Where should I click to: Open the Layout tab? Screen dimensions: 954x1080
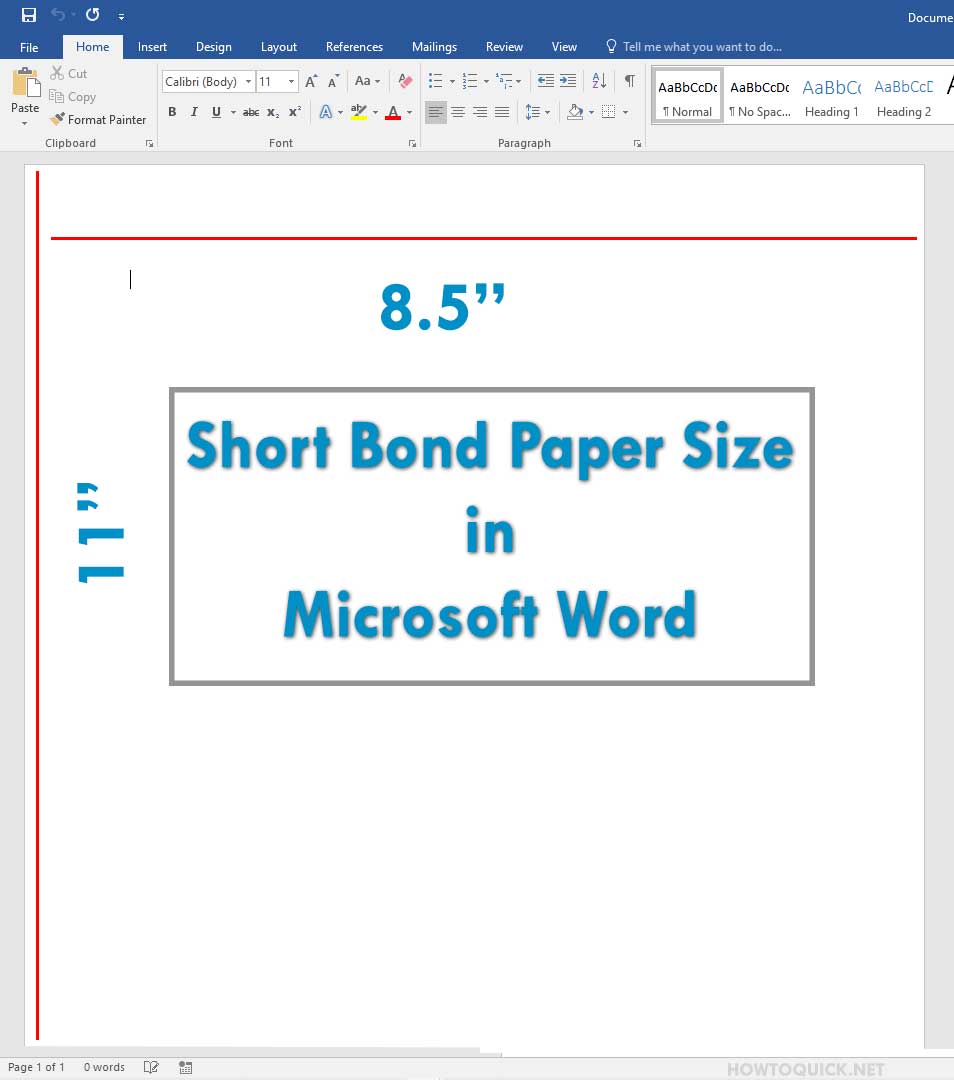point(278,46)
